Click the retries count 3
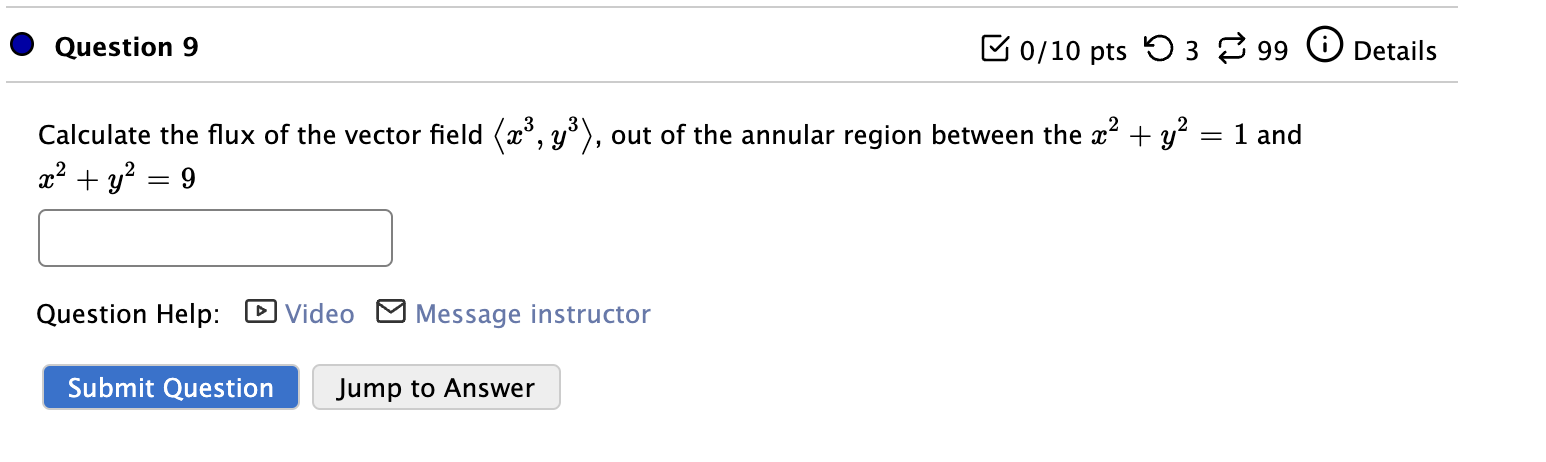The image size is (1546, 462). click(1191, 51)
